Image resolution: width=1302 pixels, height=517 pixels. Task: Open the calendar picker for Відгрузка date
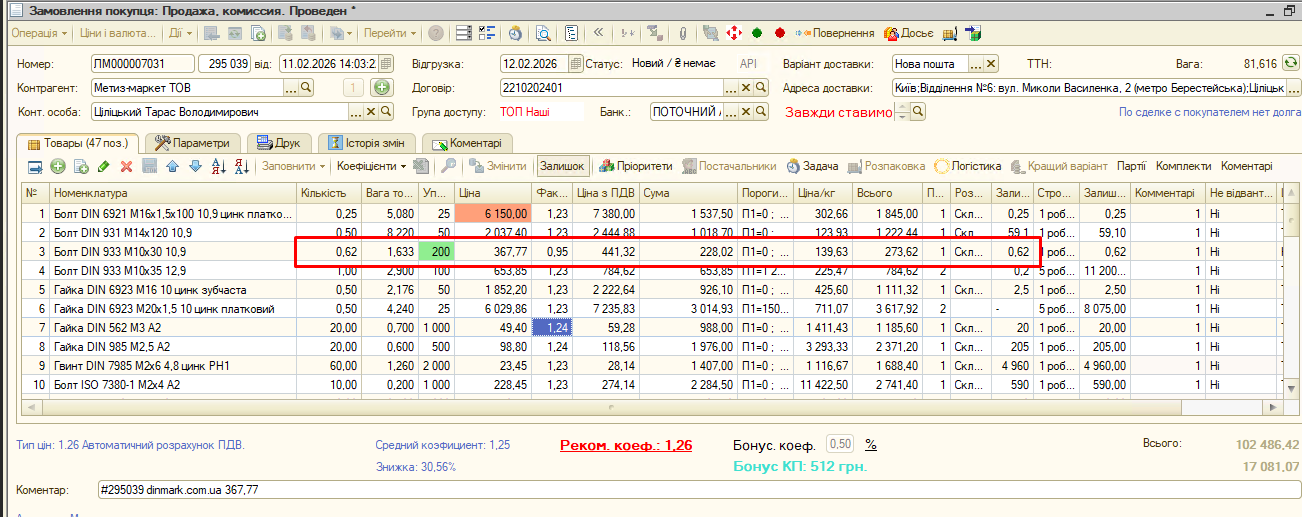pyautogui.click(x=576, y=63)
